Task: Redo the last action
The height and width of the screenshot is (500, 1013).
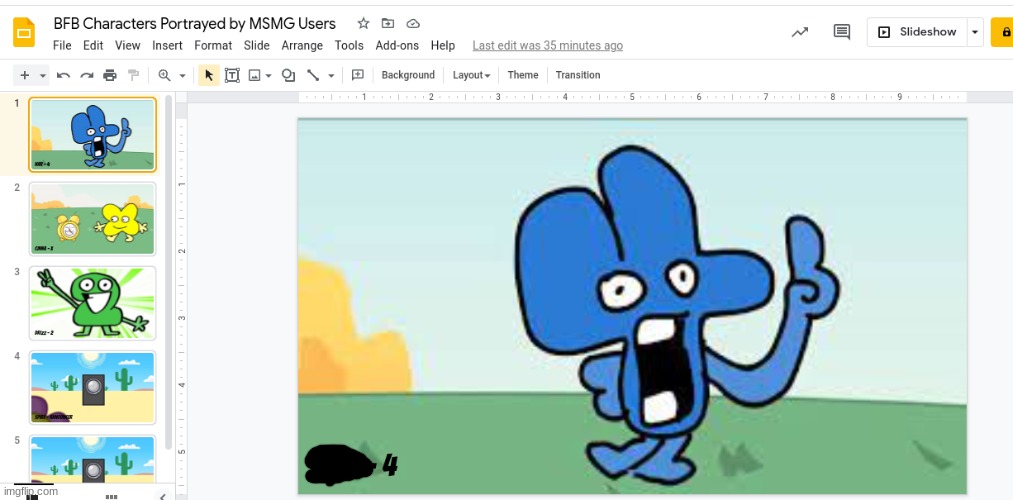Action: pyautogui.click(x=87, y=76)
